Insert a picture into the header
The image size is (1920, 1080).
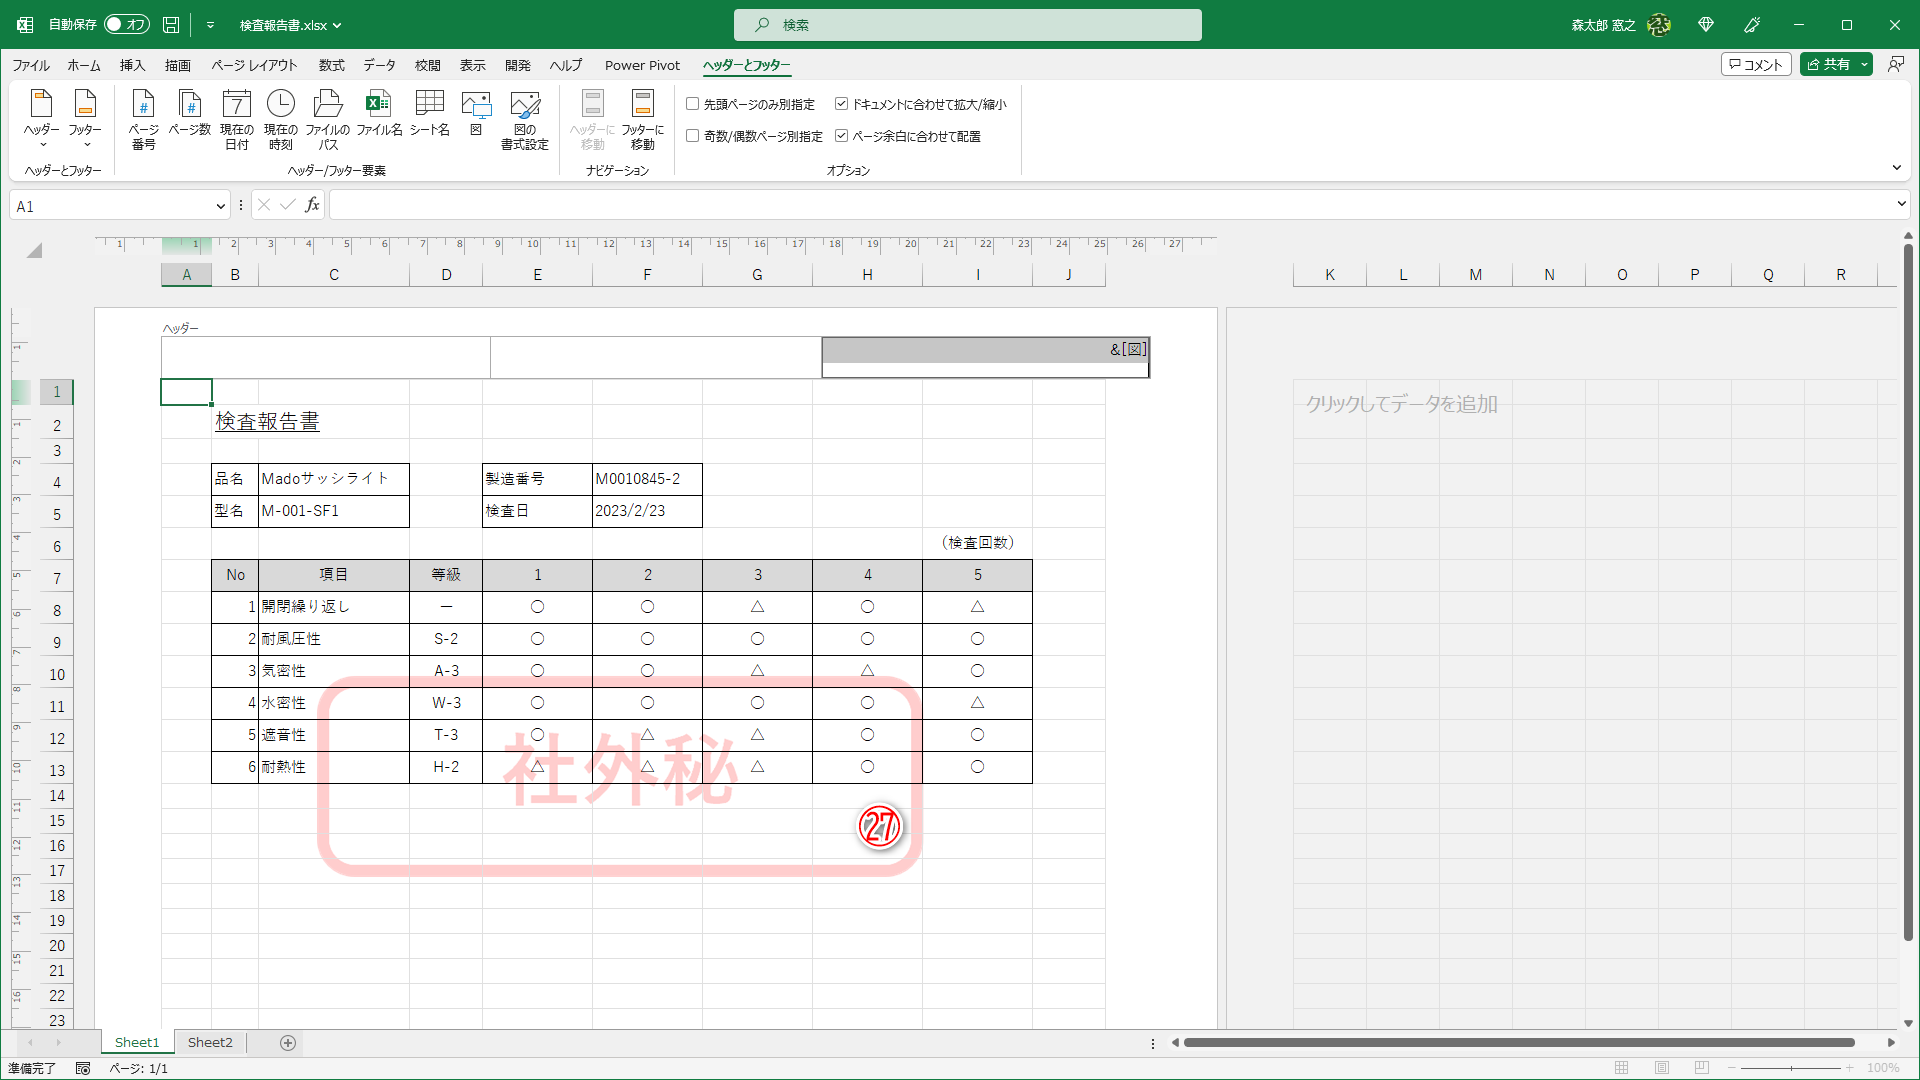477,117
